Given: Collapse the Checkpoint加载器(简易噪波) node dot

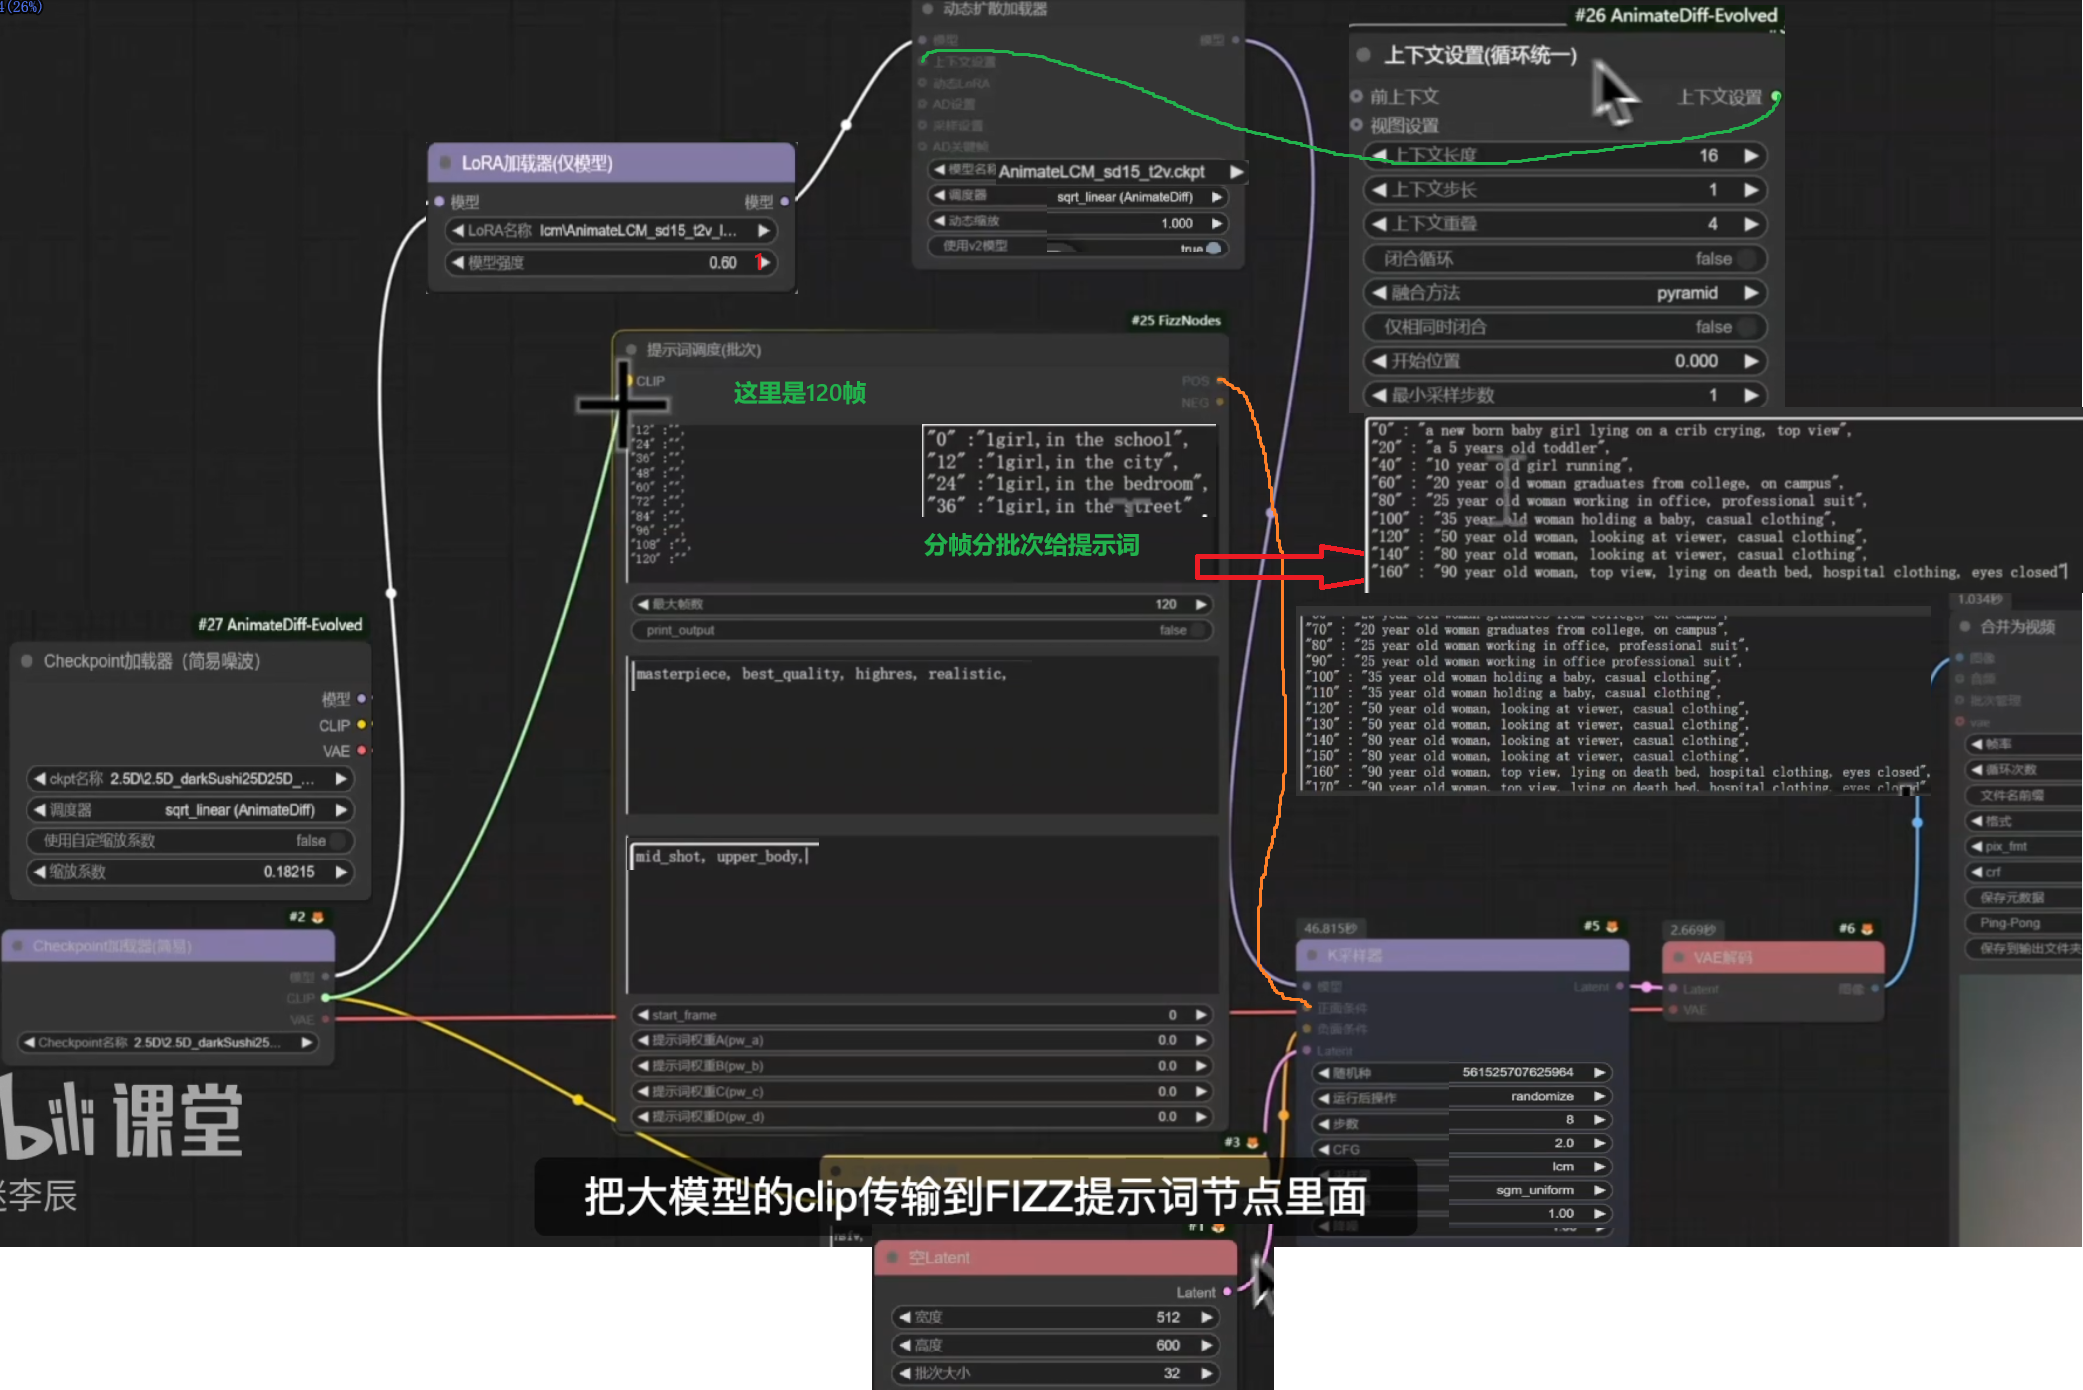Looking at the screenshot, I should (27, 661).
